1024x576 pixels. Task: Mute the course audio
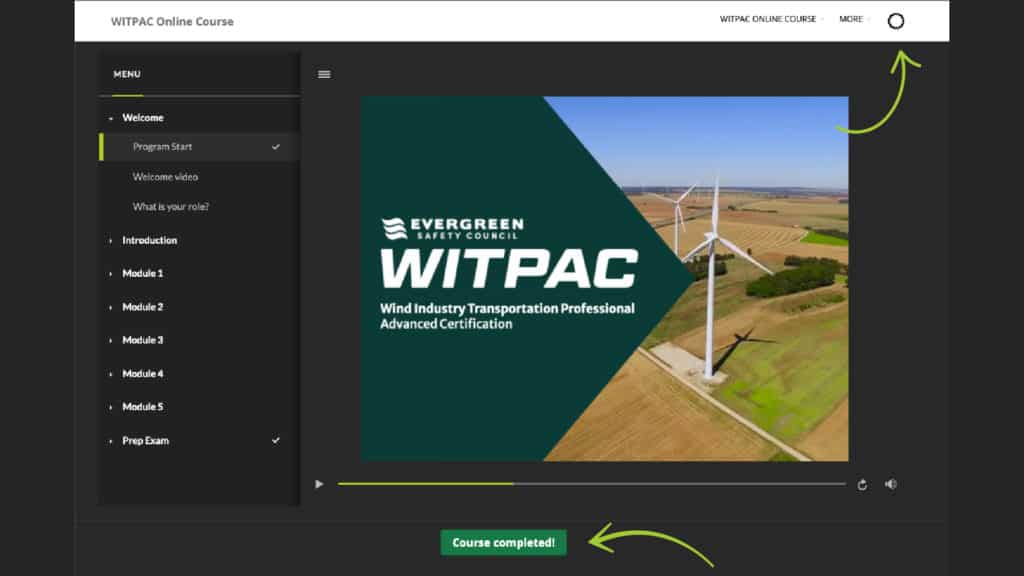891,484
